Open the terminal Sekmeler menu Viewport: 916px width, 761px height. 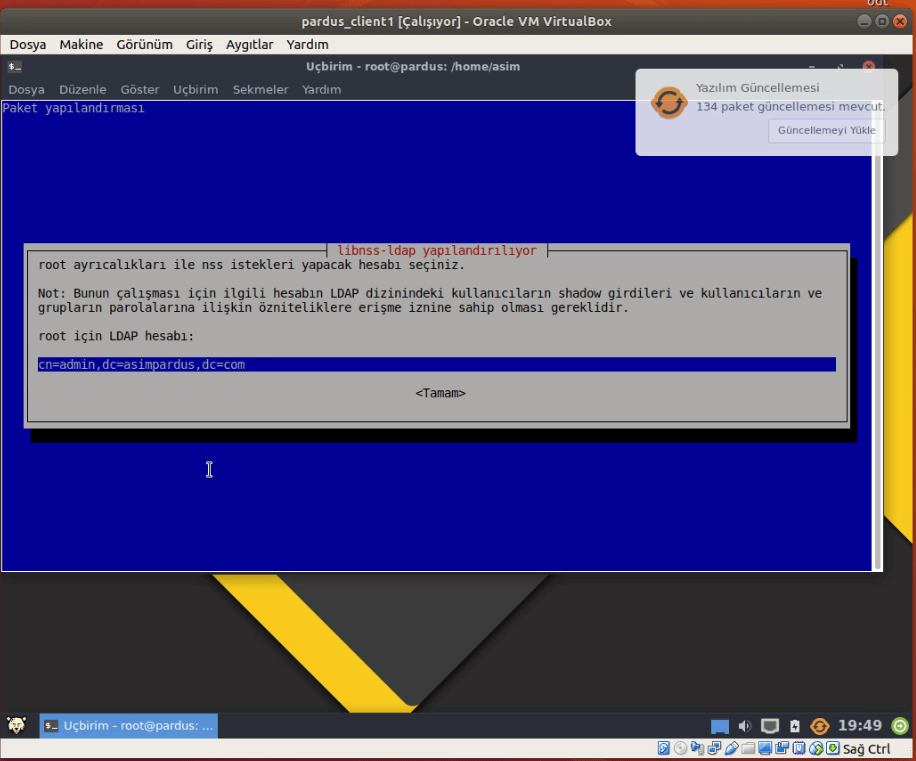point(261,89)
